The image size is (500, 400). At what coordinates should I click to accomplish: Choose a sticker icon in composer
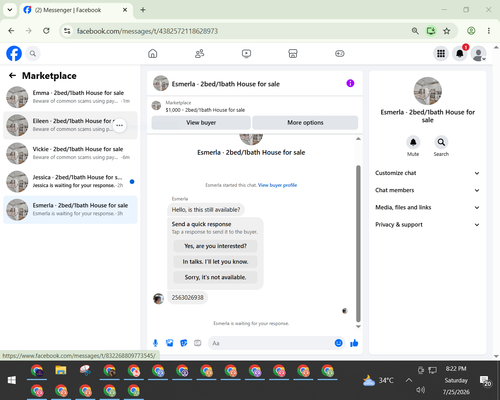[x=184, y=343]
